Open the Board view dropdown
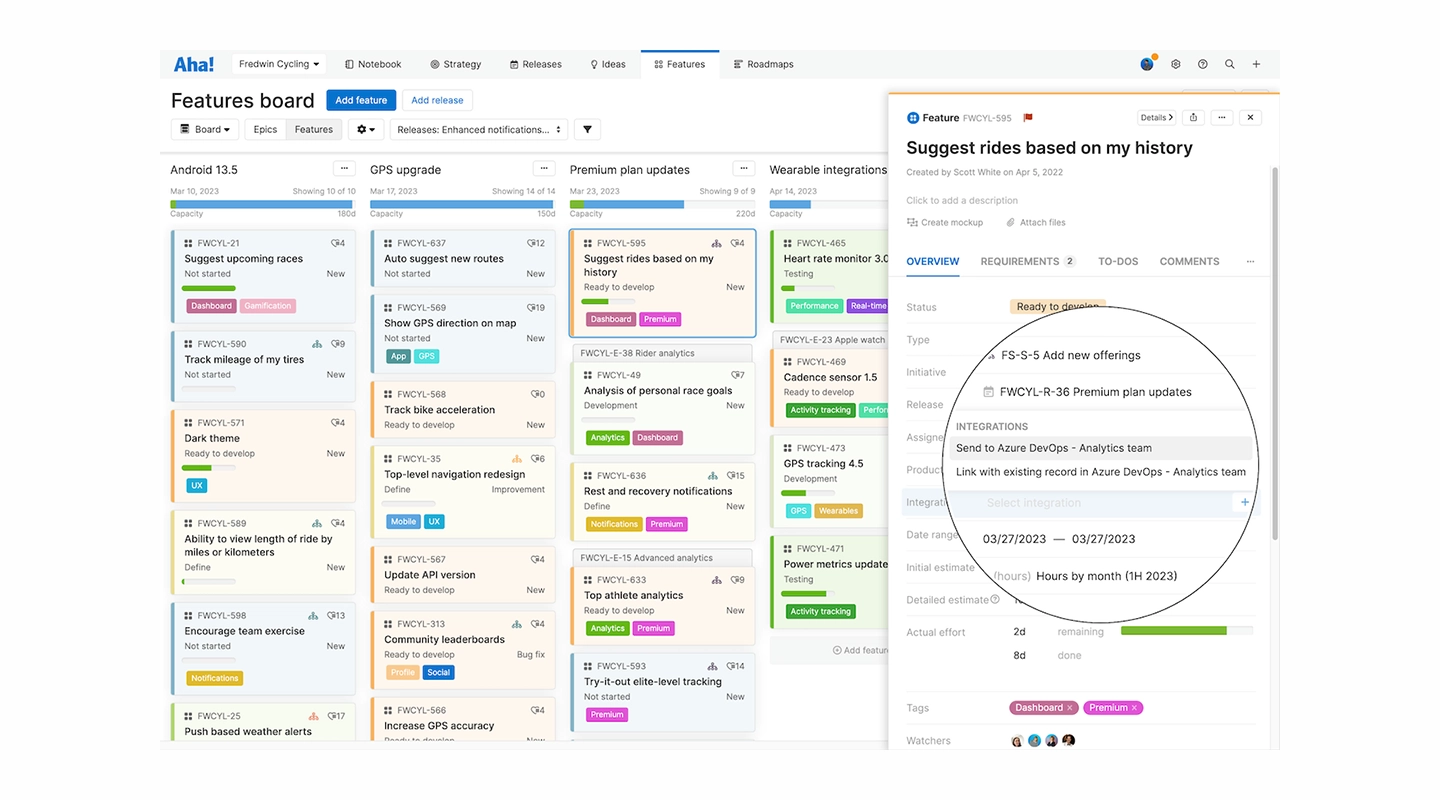 tap(205, 129)
